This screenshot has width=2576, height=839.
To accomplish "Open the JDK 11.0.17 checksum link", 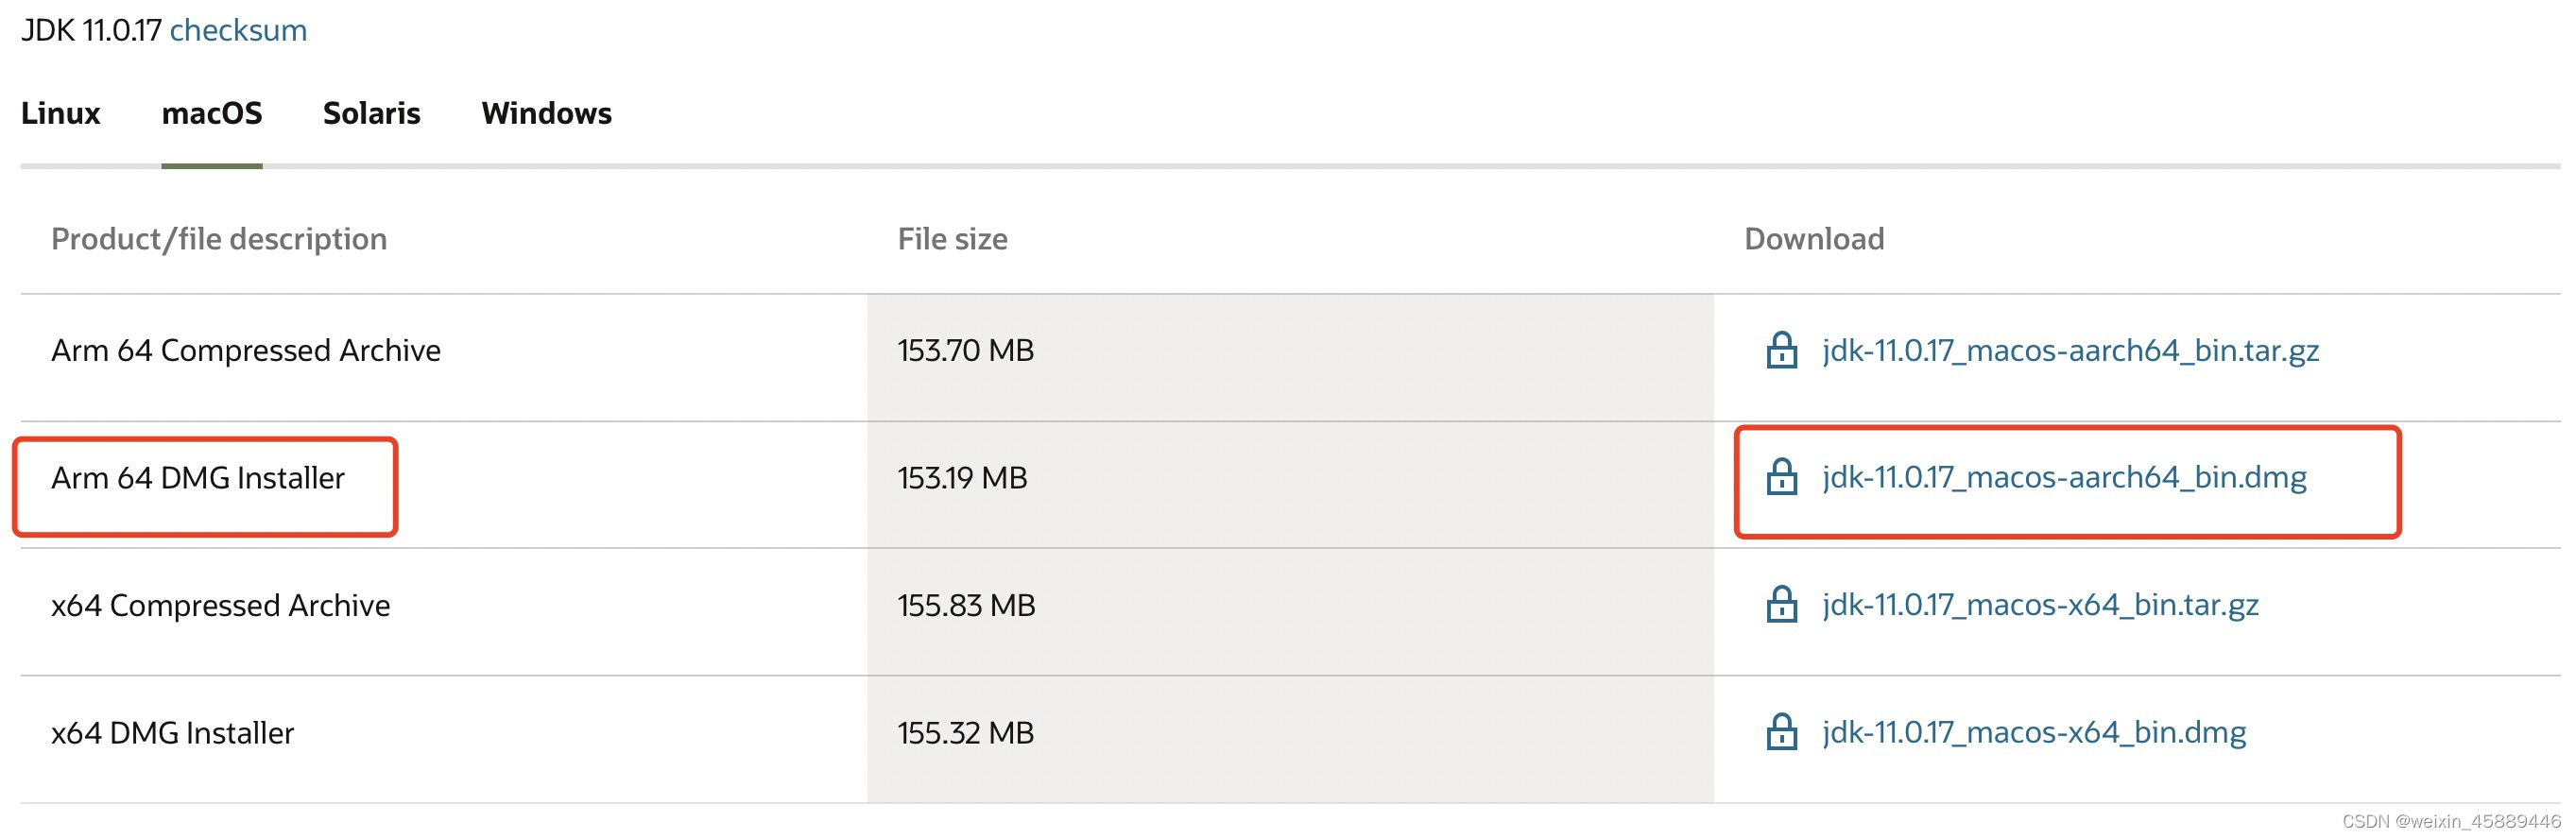I will 238,30.
